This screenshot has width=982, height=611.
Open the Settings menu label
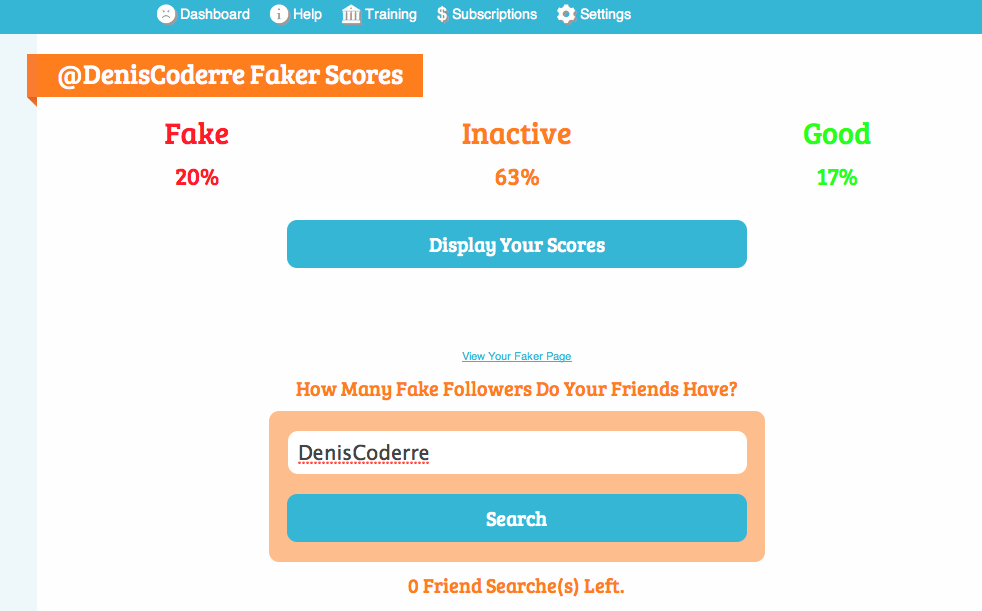tap(605, 14)
